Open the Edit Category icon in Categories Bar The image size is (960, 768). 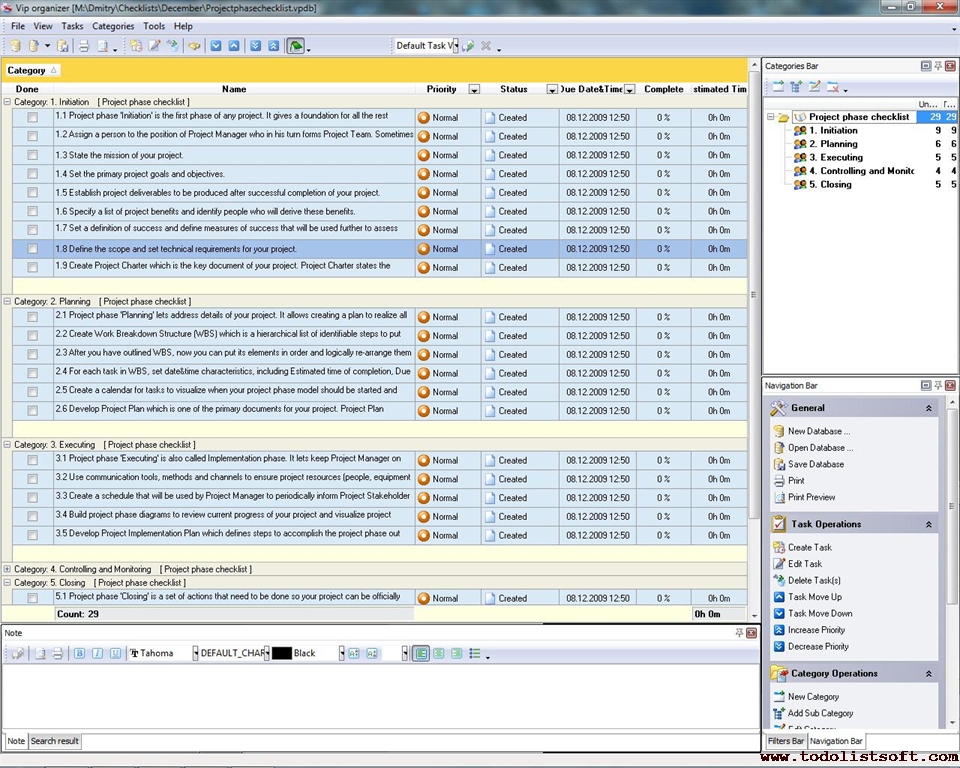(x=813, y=86)
